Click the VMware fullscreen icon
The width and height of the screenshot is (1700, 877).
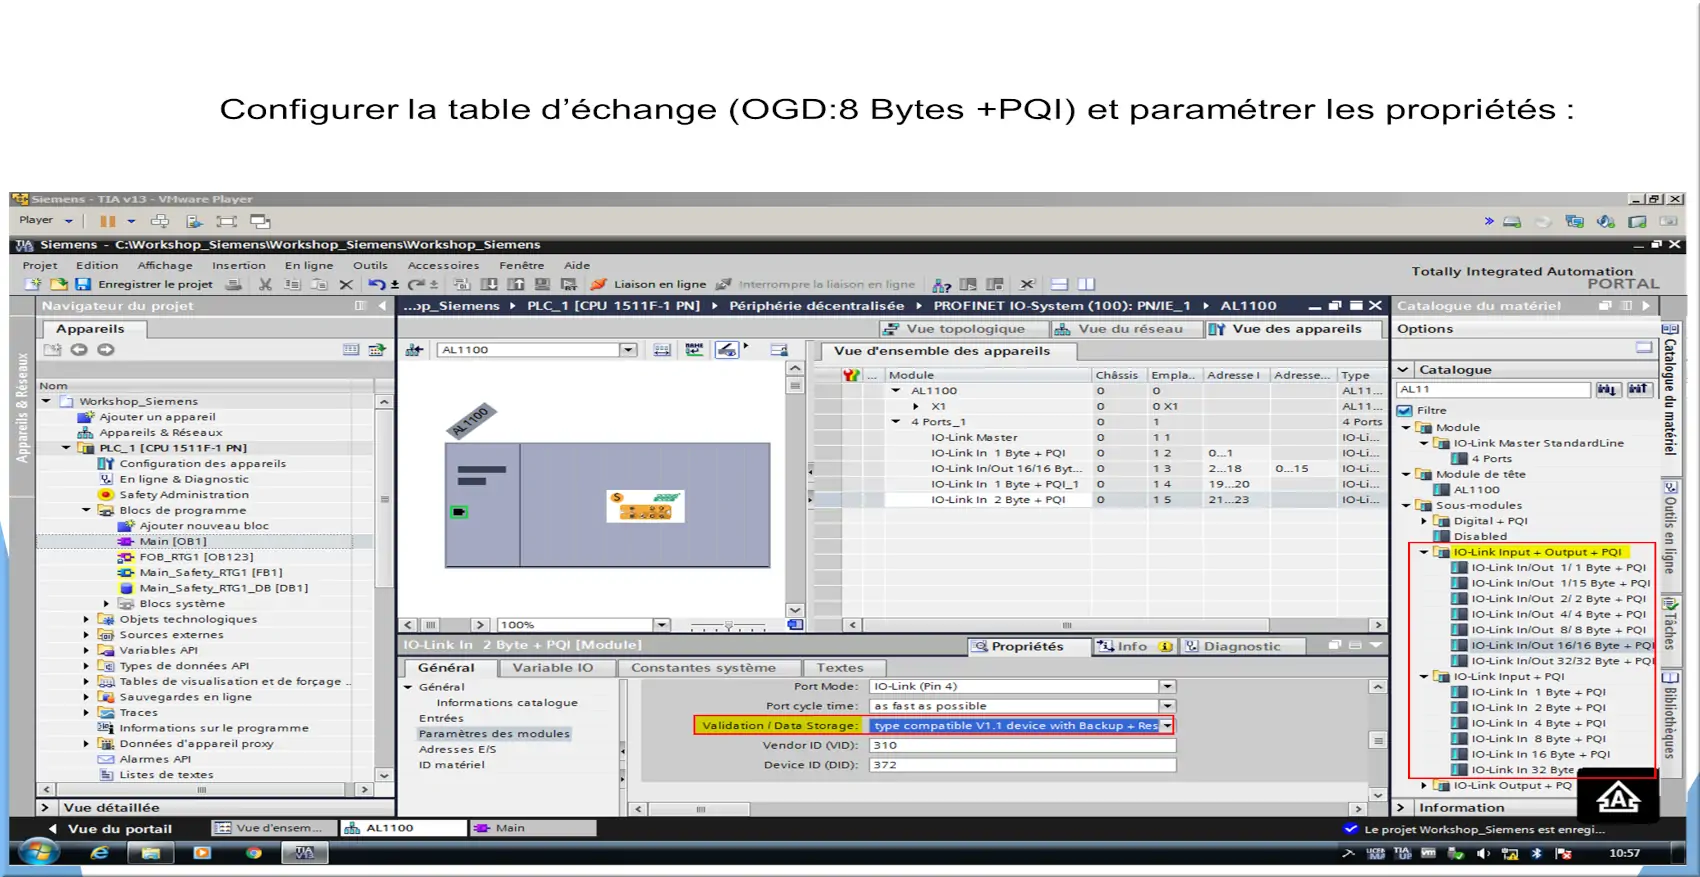coord(227,221)
